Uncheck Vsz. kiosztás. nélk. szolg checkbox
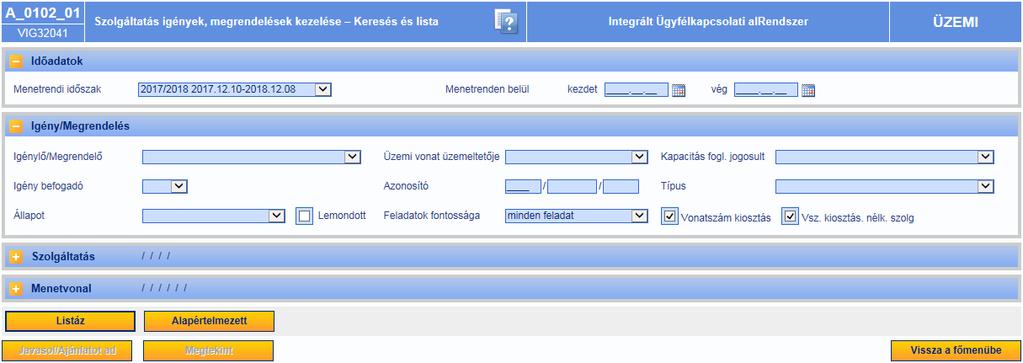Image resolution: width=1023 pixels, height=363 pixels. 790,216
